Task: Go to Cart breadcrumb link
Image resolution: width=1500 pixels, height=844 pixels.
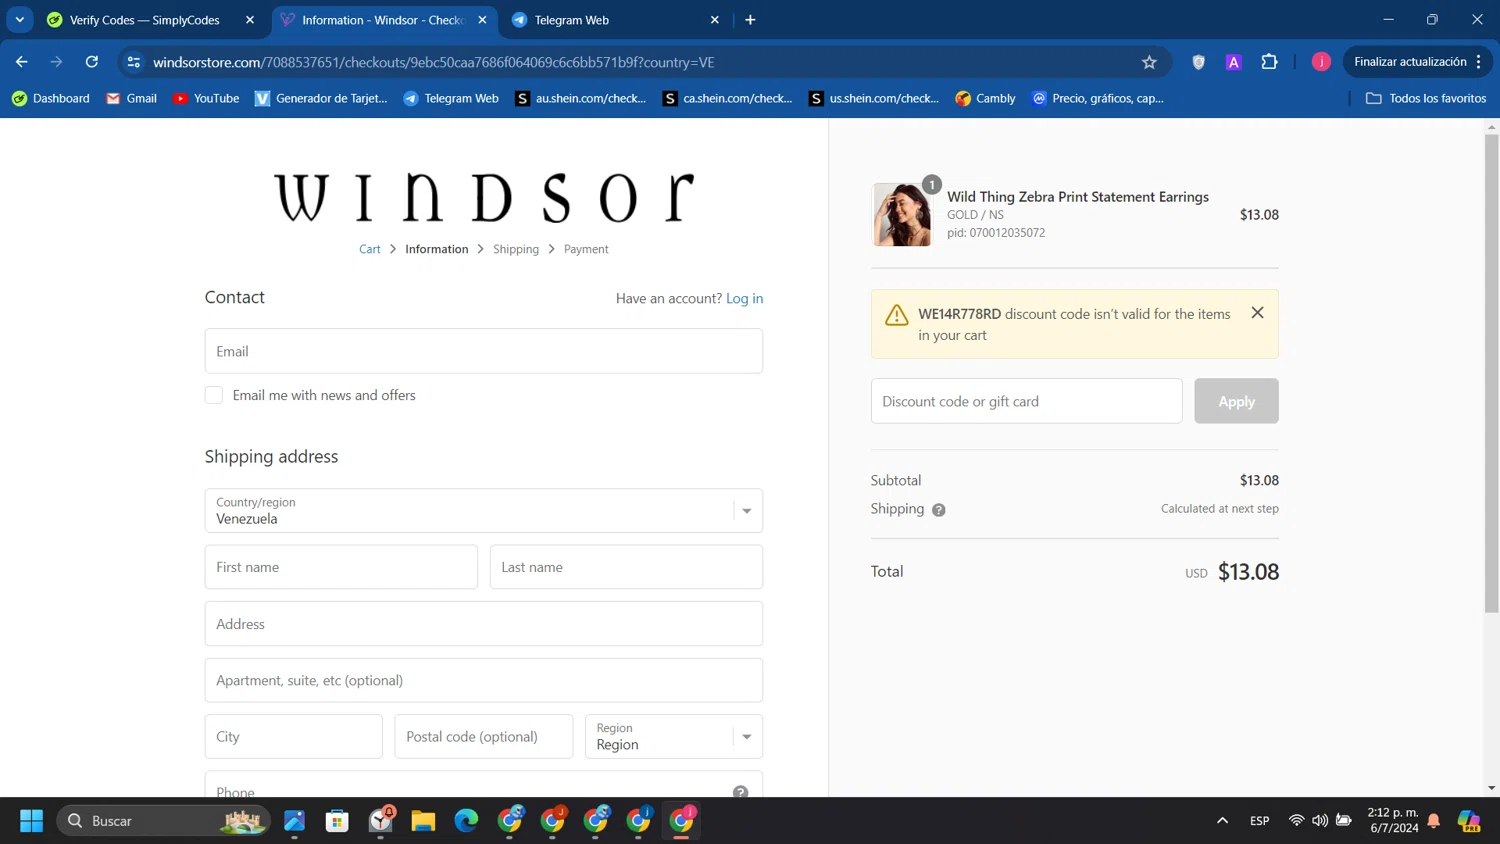Action: tap(370, 249)
